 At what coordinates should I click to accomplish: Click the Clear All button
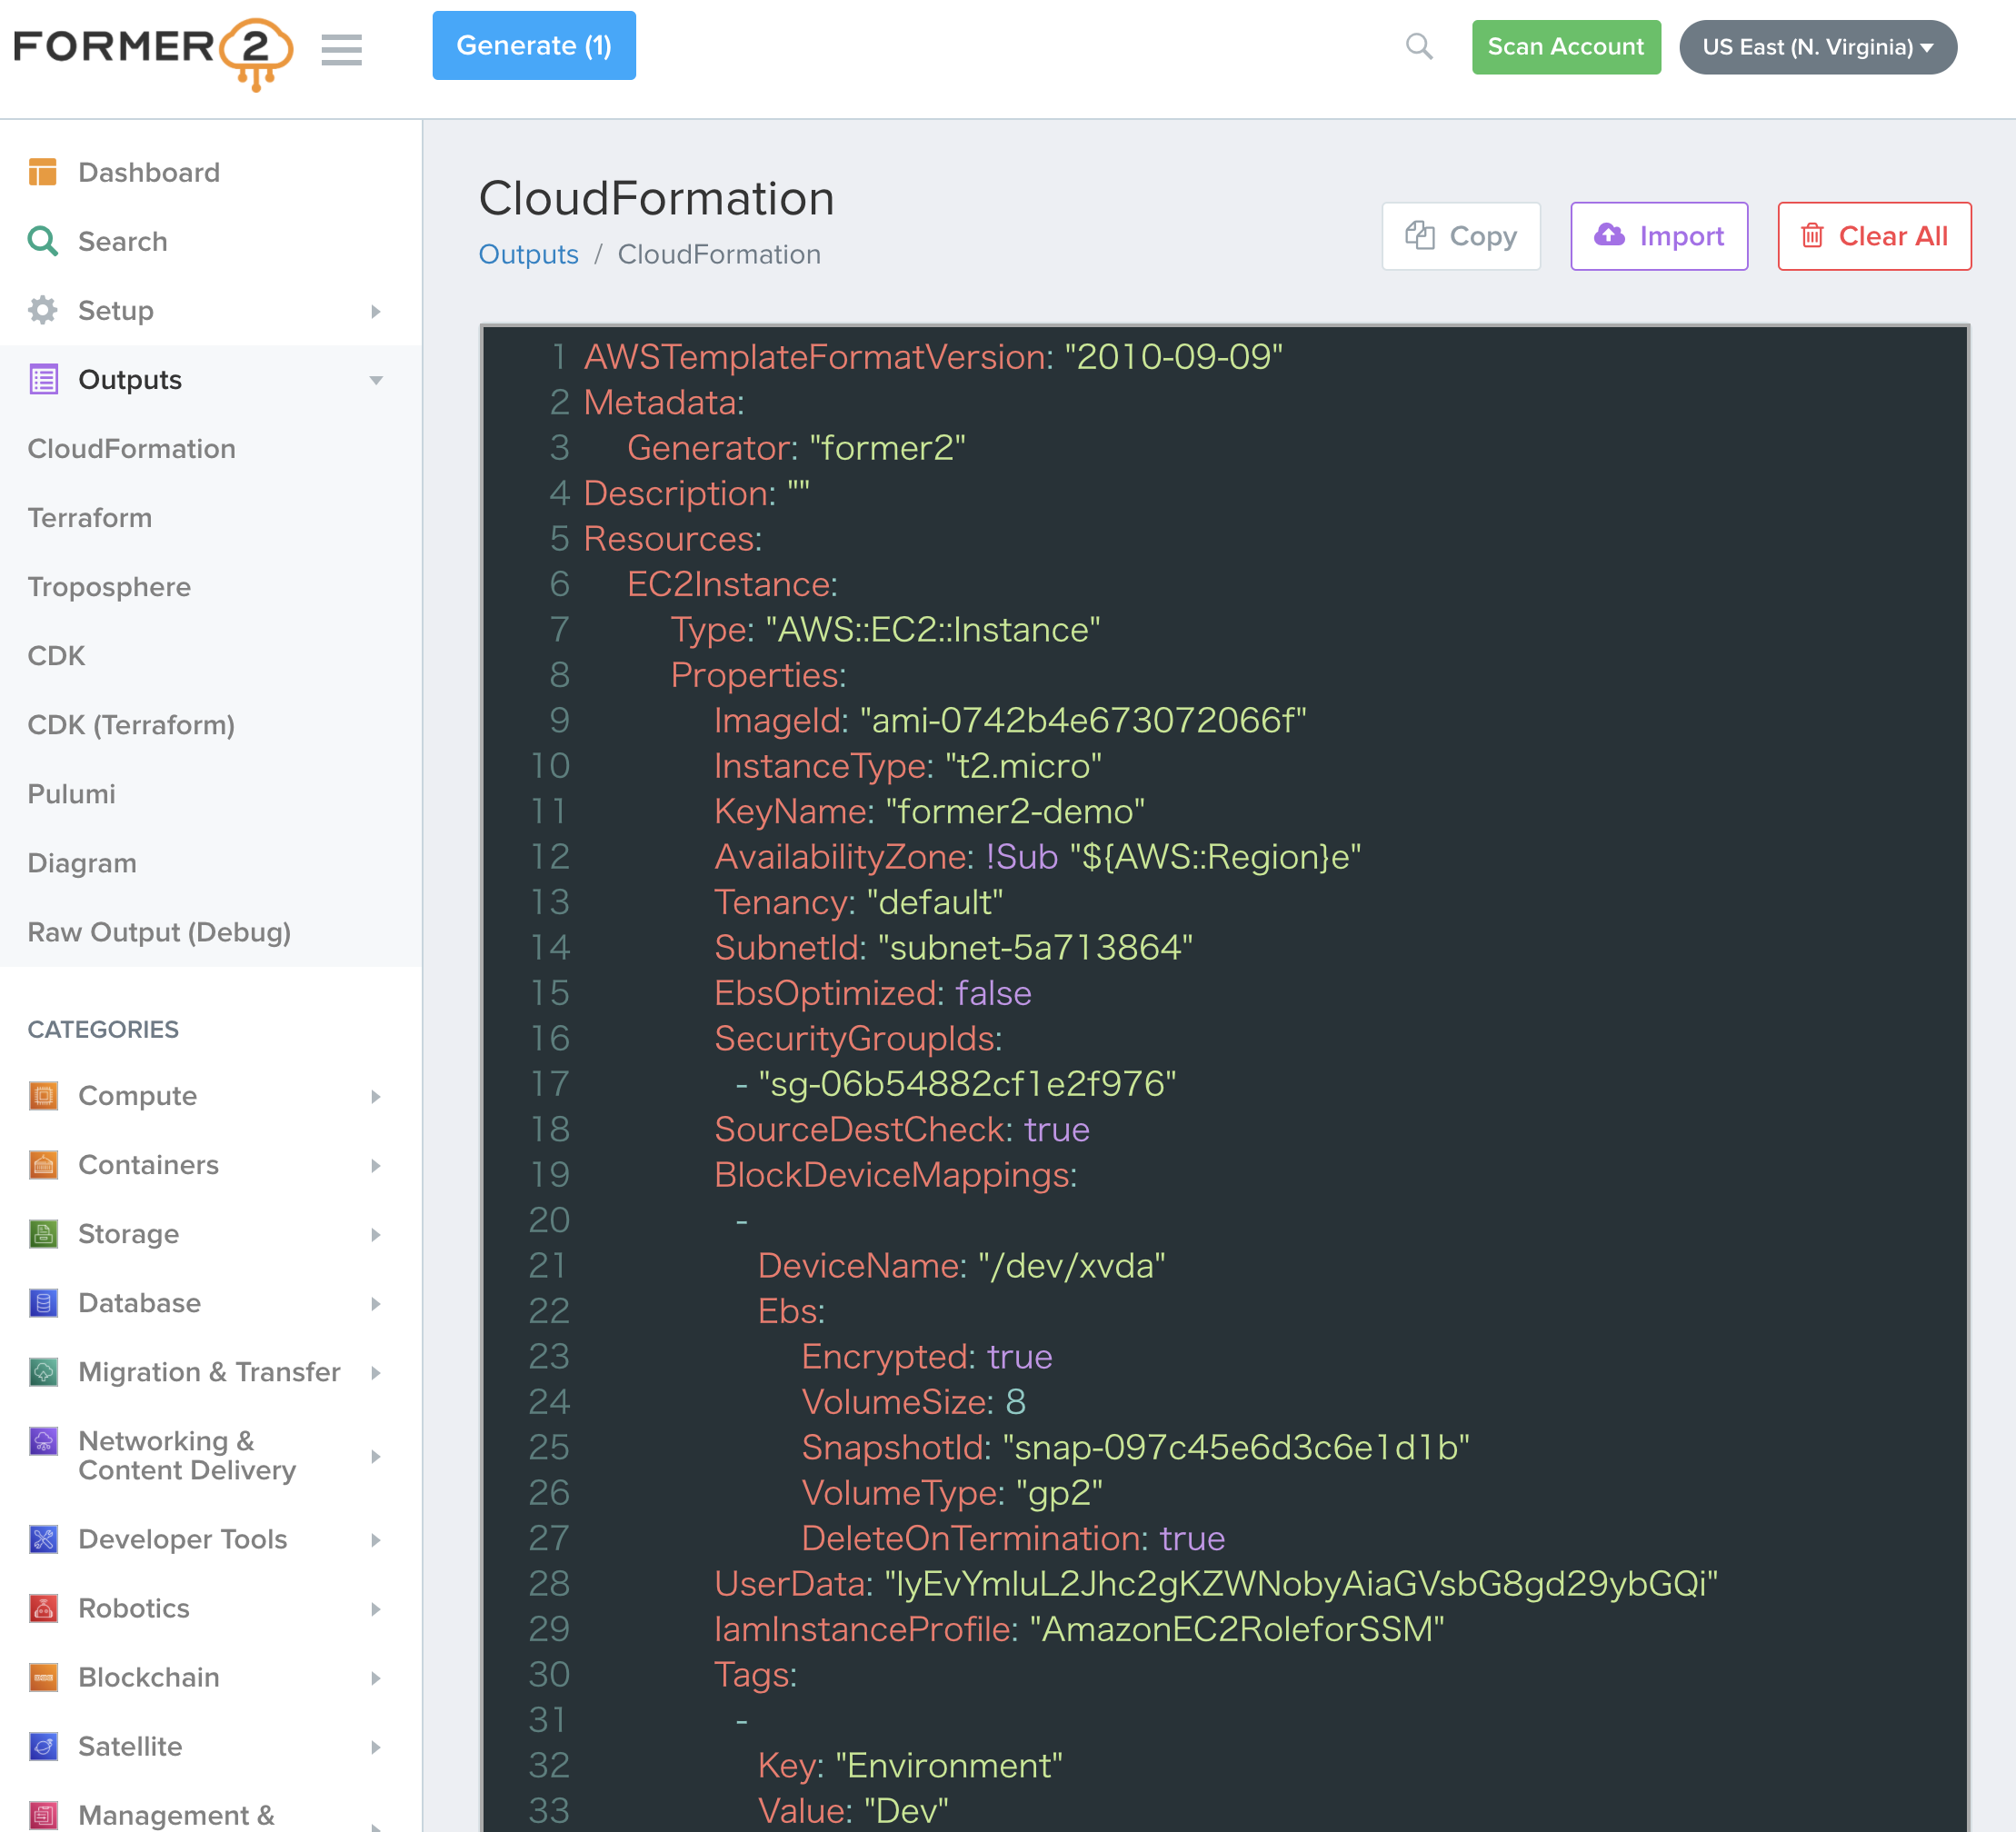click(1873, 236)
